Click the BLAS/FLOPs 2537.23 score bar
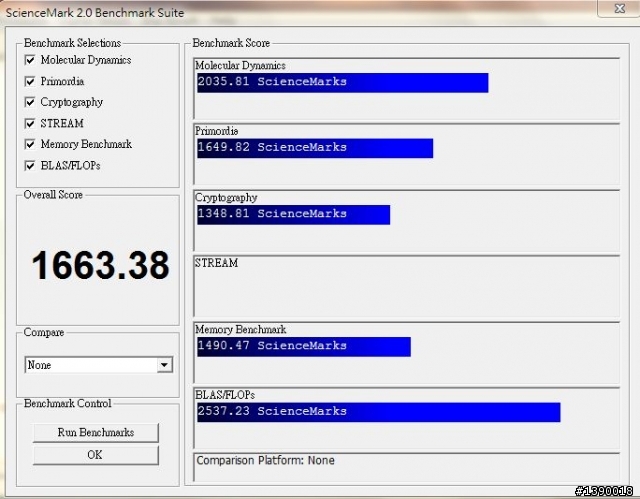 [x=379, y=412]
